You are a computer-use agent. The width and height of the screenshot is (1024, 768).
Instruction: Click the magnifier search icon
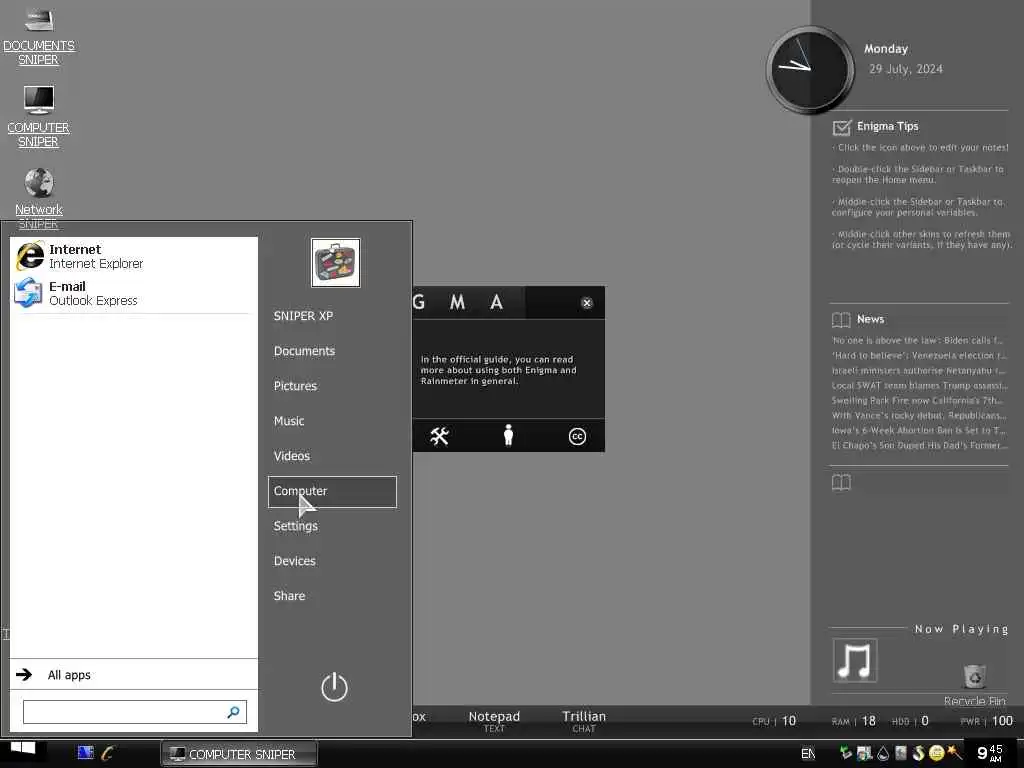click(233, 712)
